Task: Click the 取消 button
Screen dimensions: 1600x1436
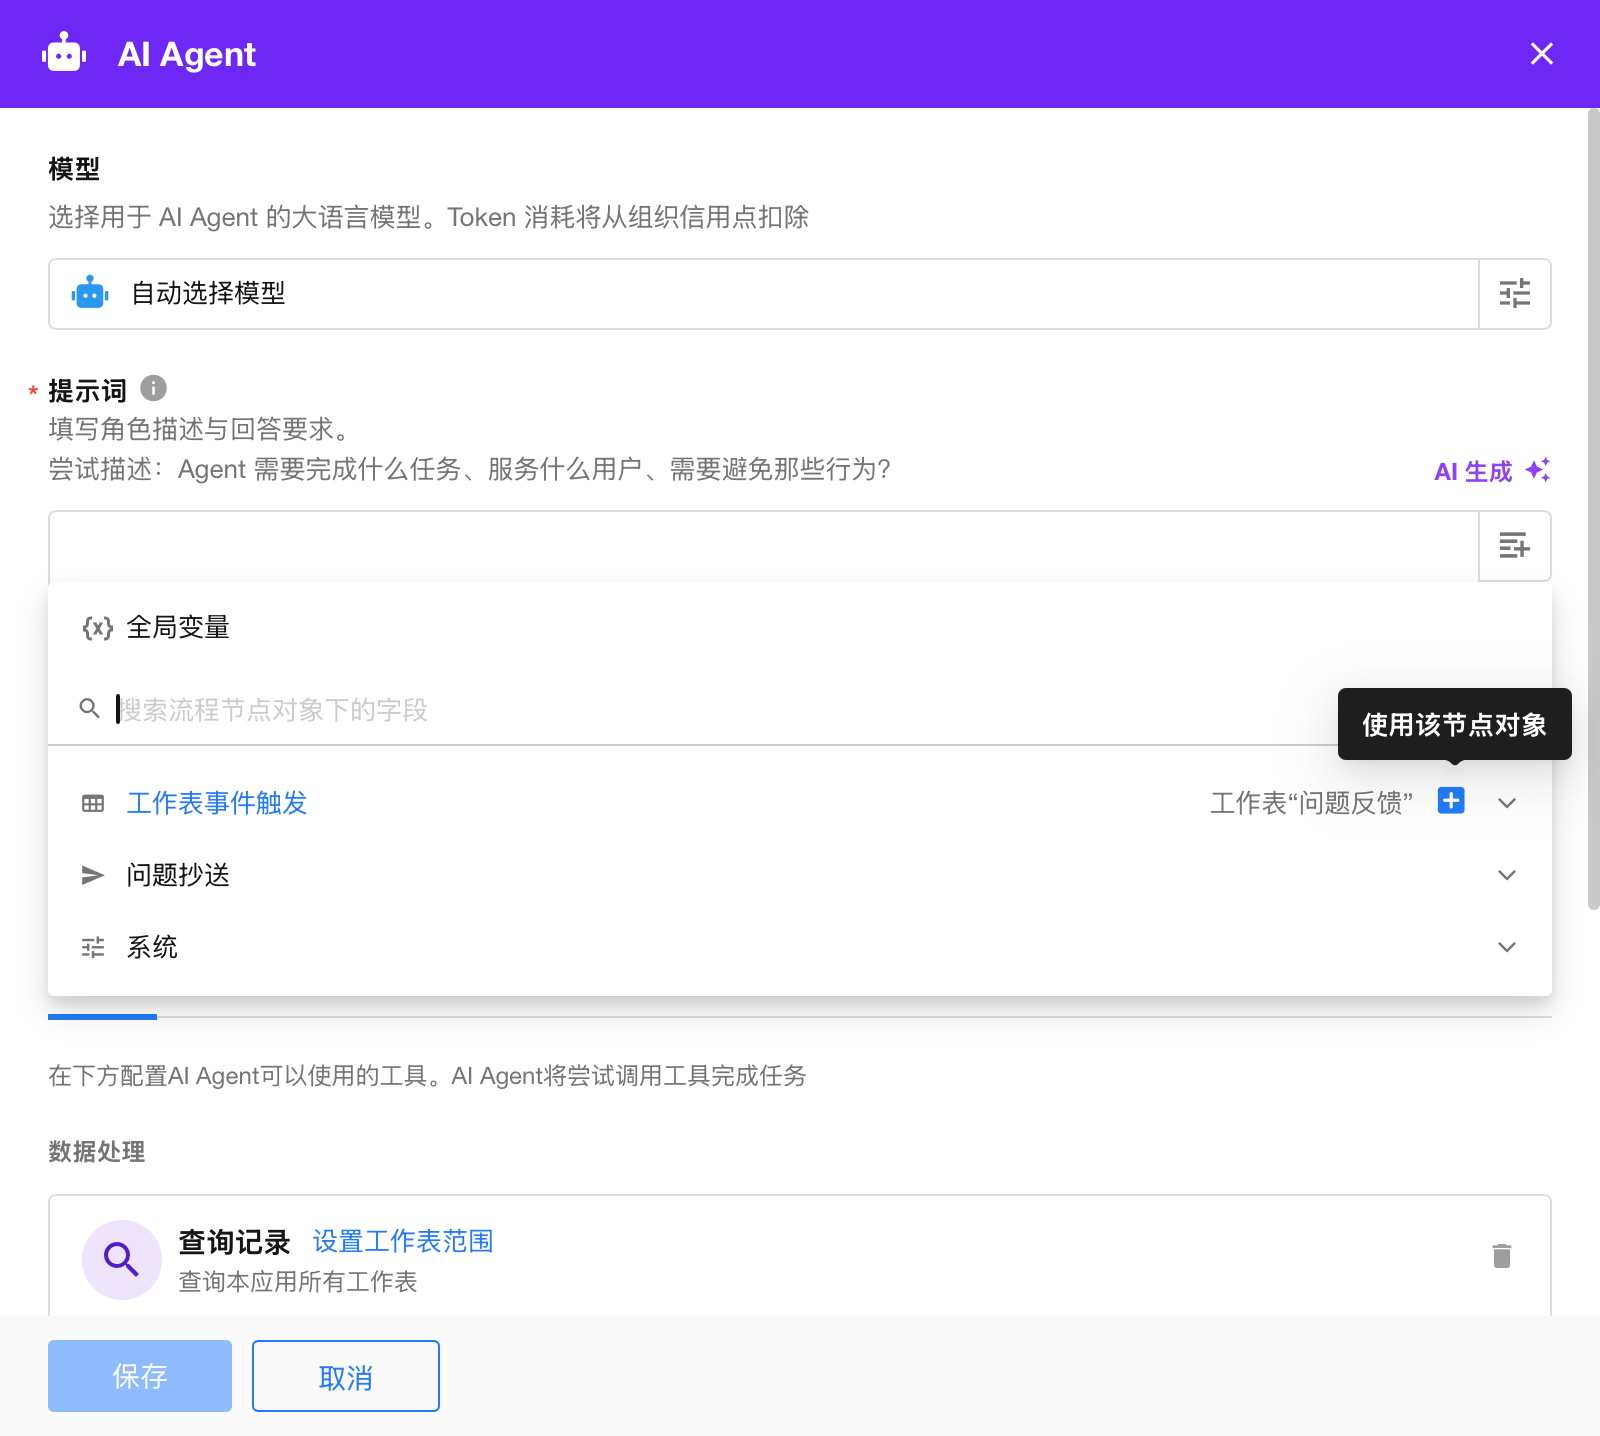Action: coord(345,1376)
